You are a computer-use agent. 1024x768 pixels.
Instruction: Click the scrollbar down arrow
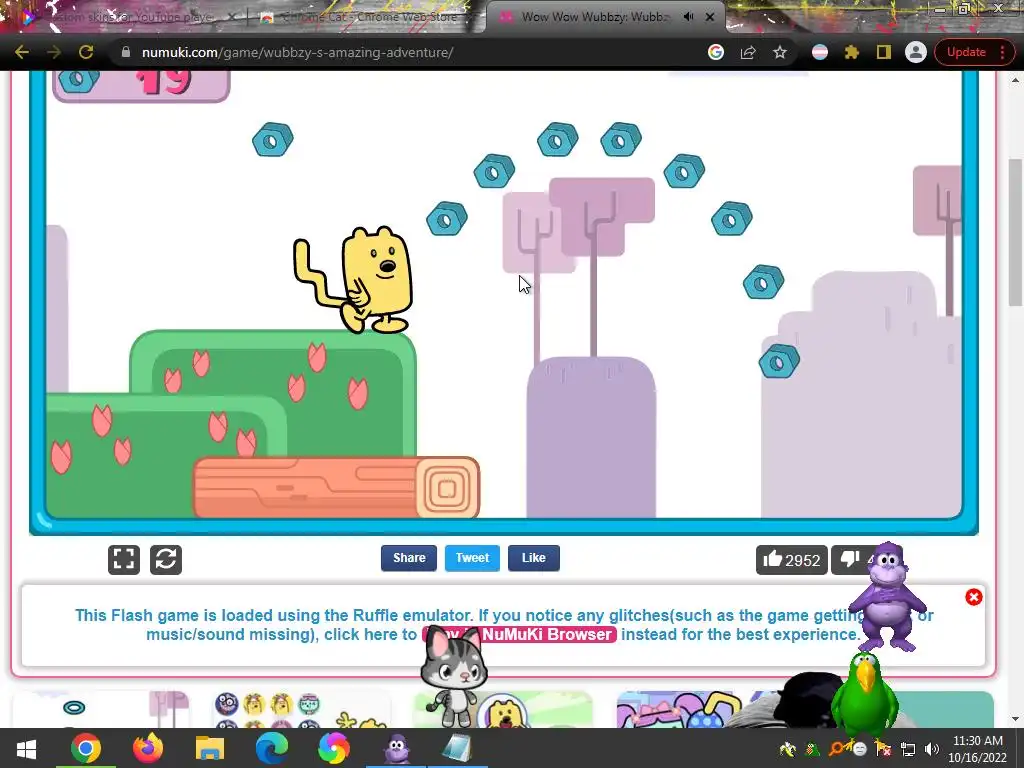[1016, 719]
